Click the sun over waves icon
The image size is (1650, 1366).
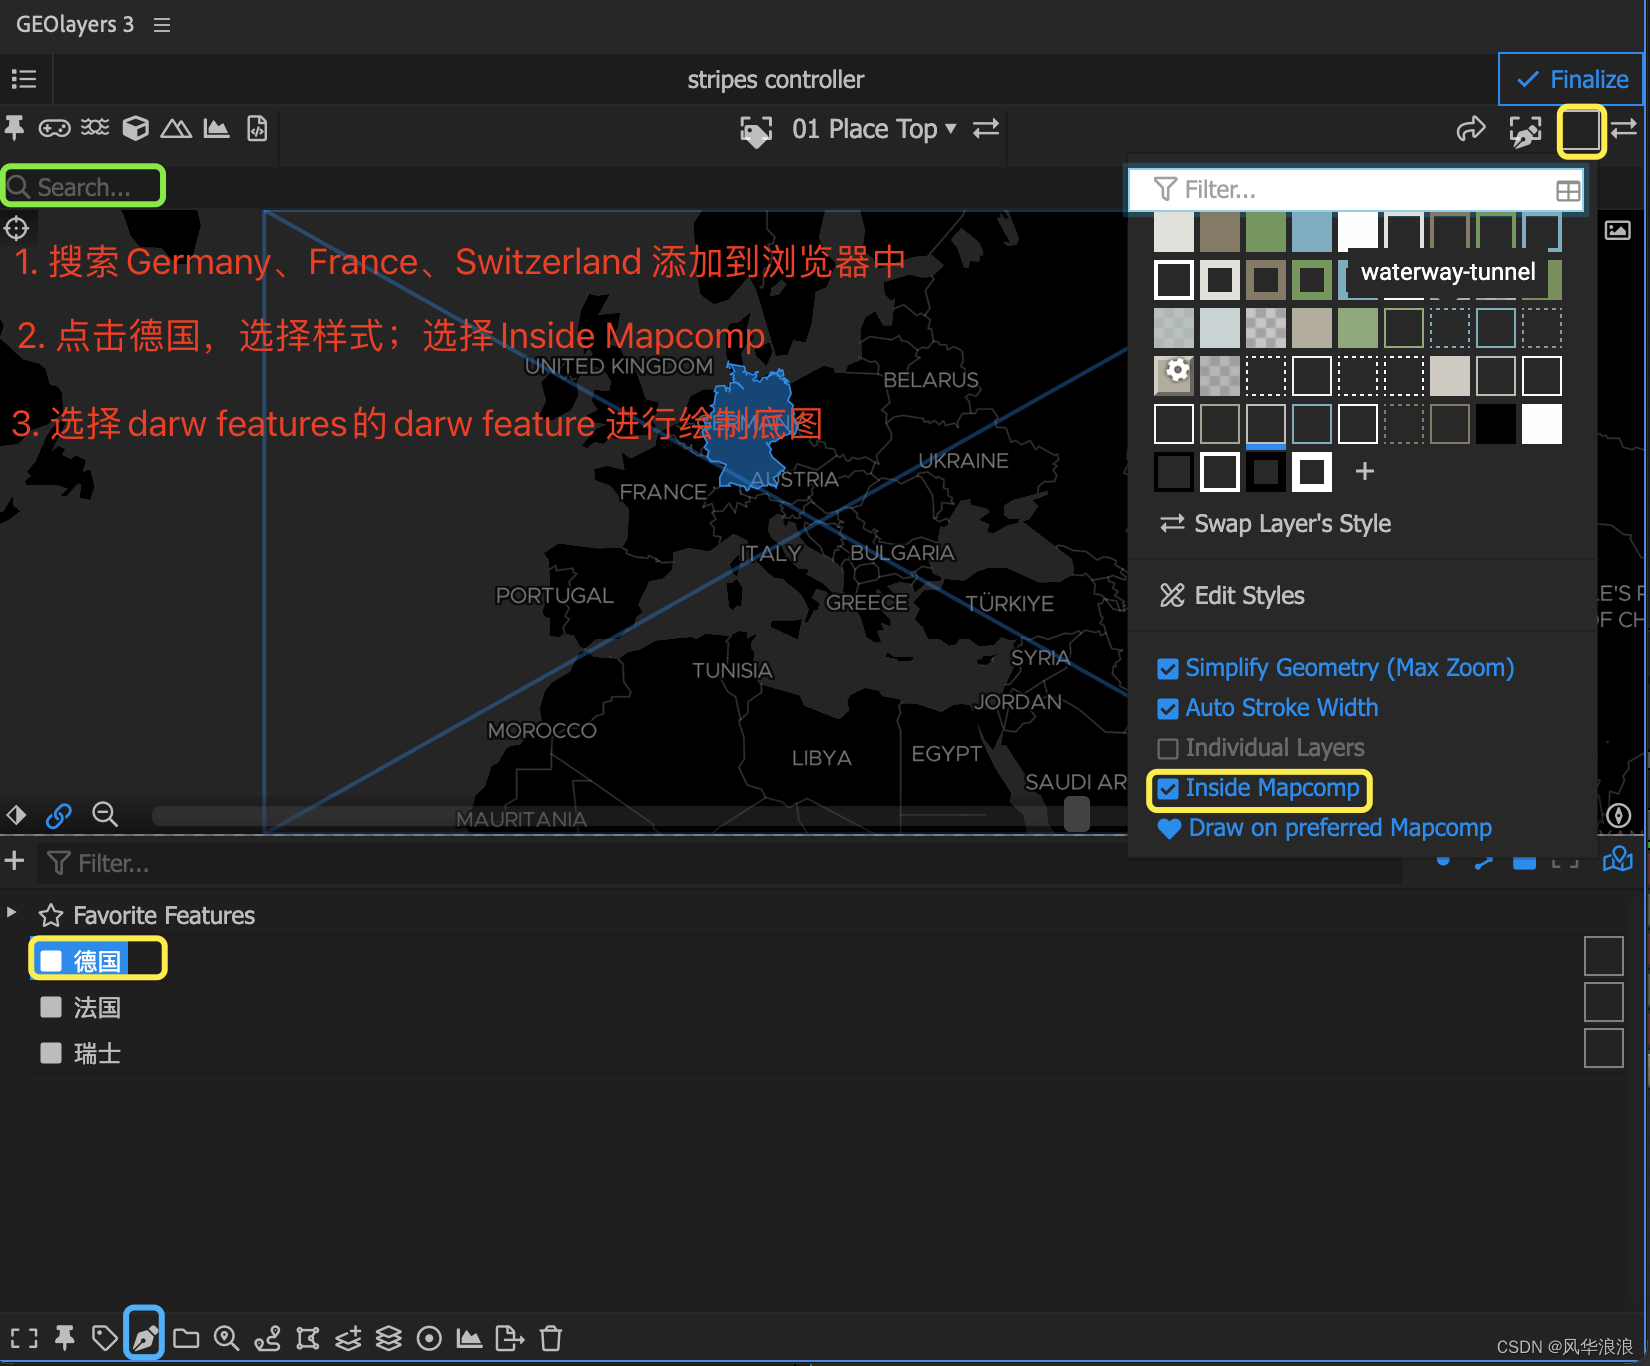click(x=95, y=128)
